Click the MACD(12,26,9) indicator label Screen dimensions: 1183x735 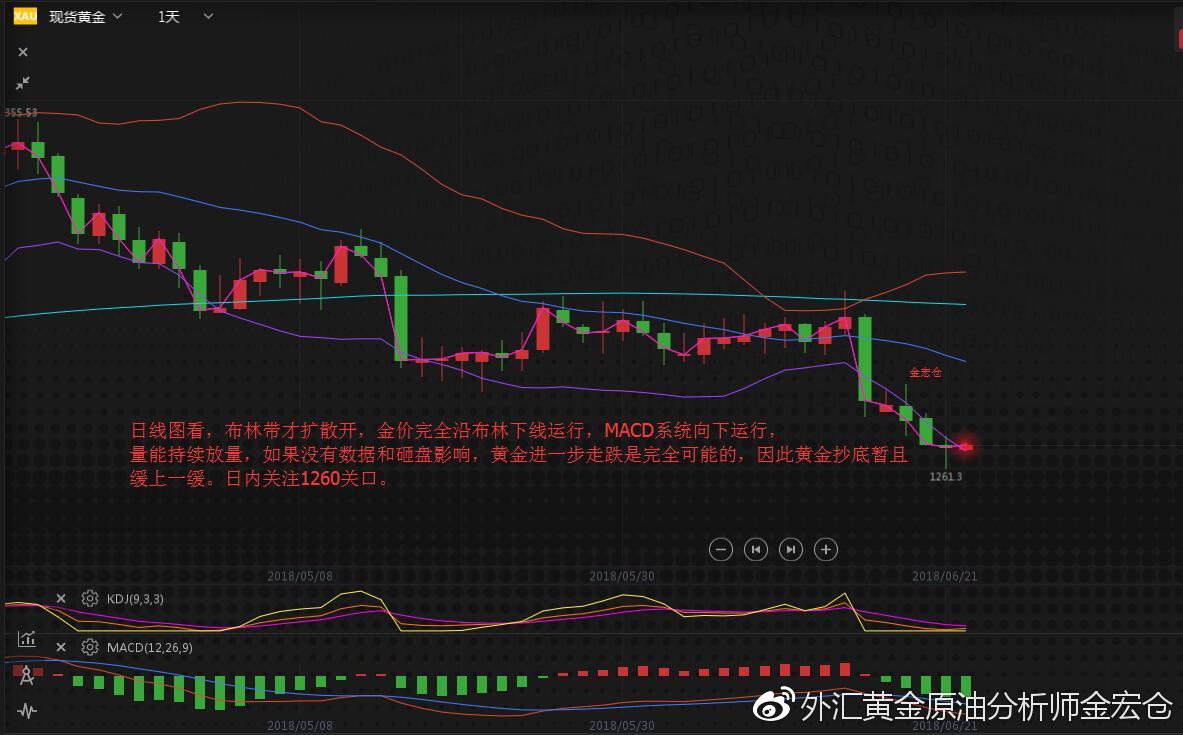[x=149, y=647]
